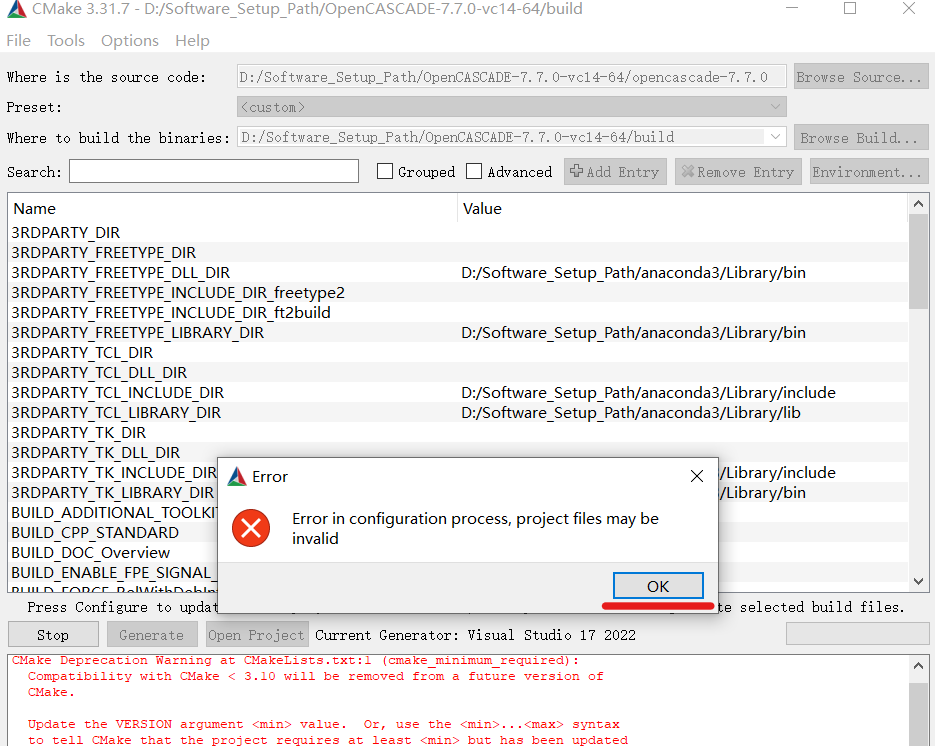Click value of 3RDPARTY_FREETYPE_LIBRARY_DIR
The width and height of the screenshot is (935, 746).
tap(633, 333)
